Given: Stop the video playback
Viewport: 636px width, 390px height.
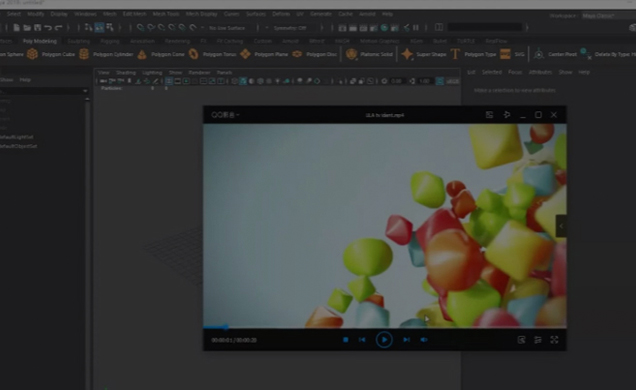Looking at the screenshot, I should pos(346,340).
